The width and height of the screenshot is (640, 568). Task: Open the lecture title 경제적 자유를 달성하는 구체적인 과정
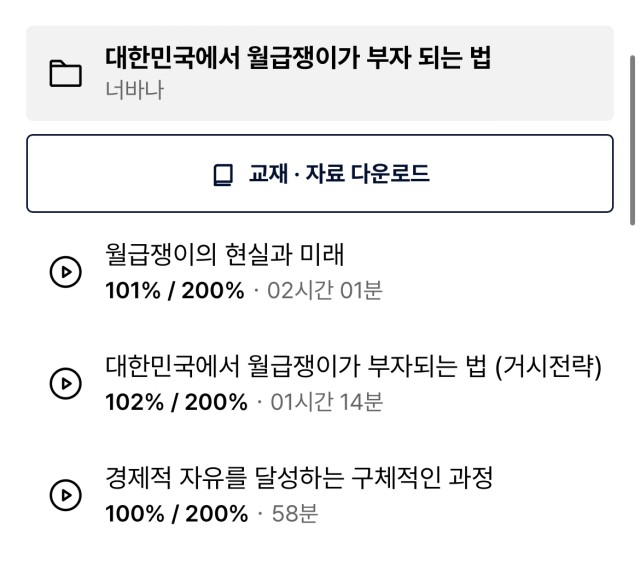(x=299, y=477)
